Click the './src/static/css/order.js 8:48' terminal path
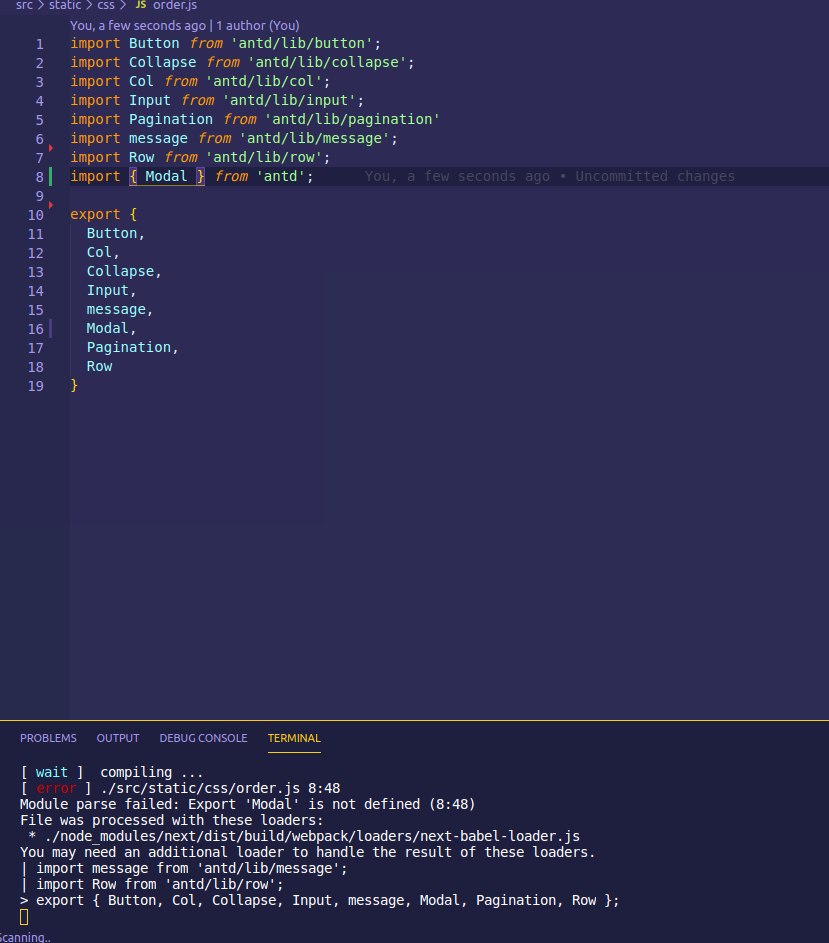Screen dimensions: 829x943 (220, 788)
